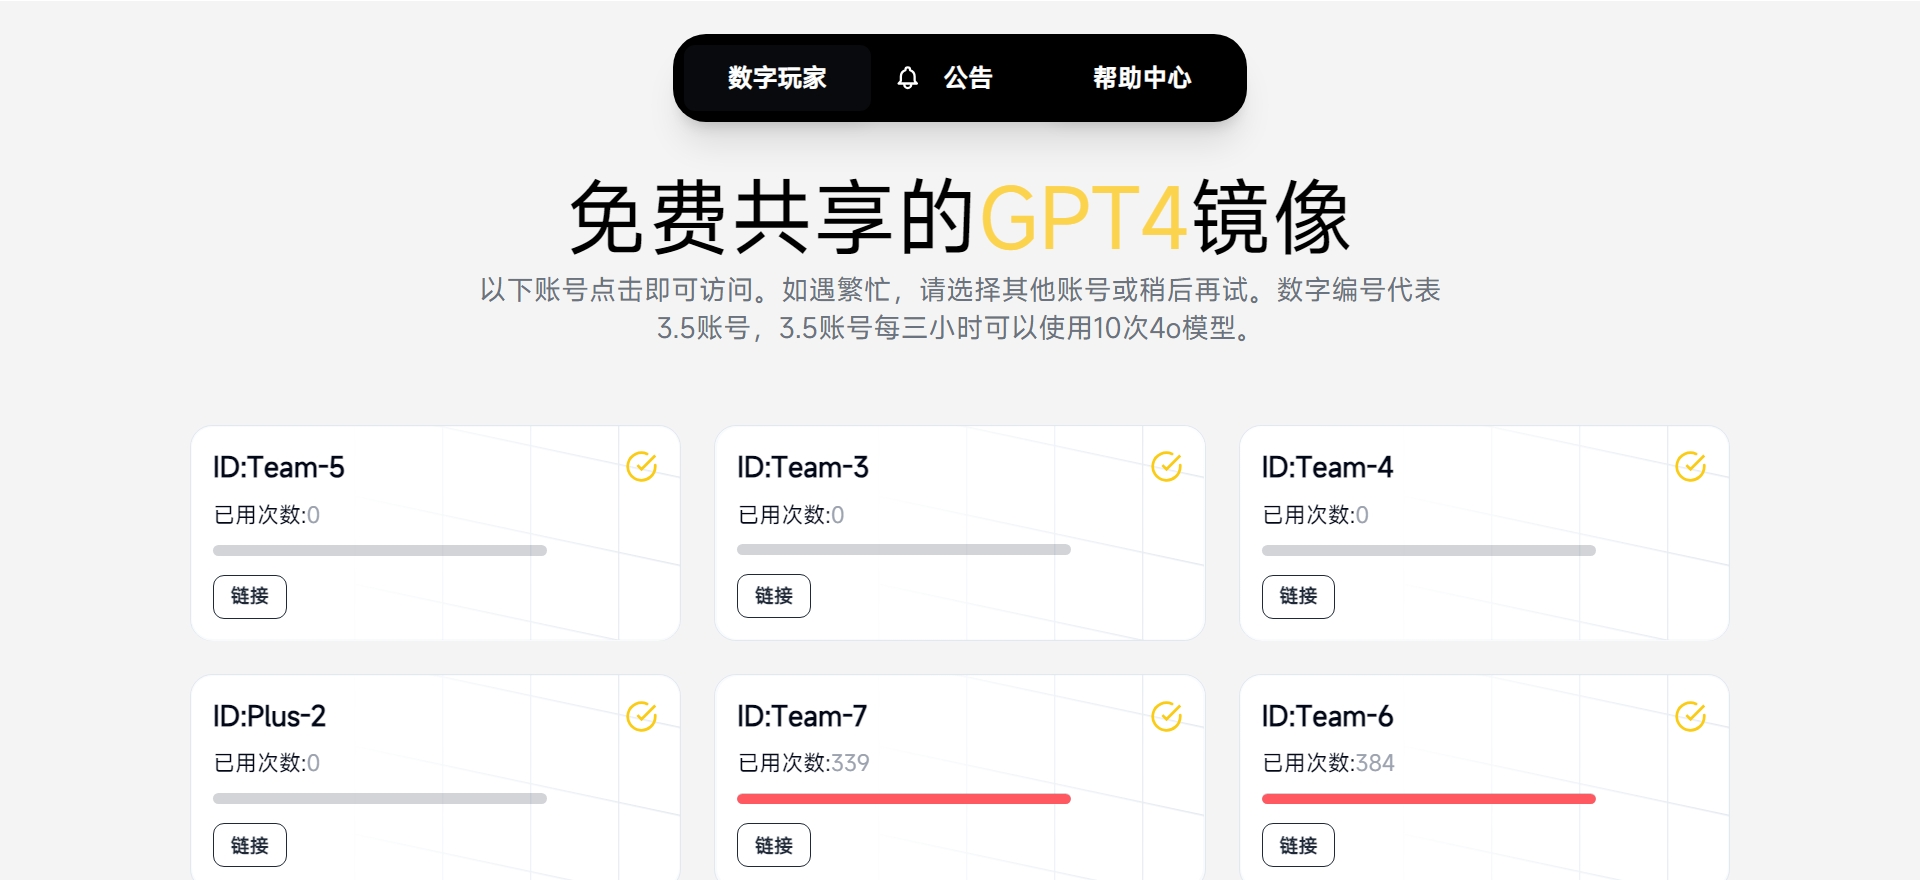Click the 链接 button for Plus-2
This screenshot has height=880, width=1920.
click(249, 845)
